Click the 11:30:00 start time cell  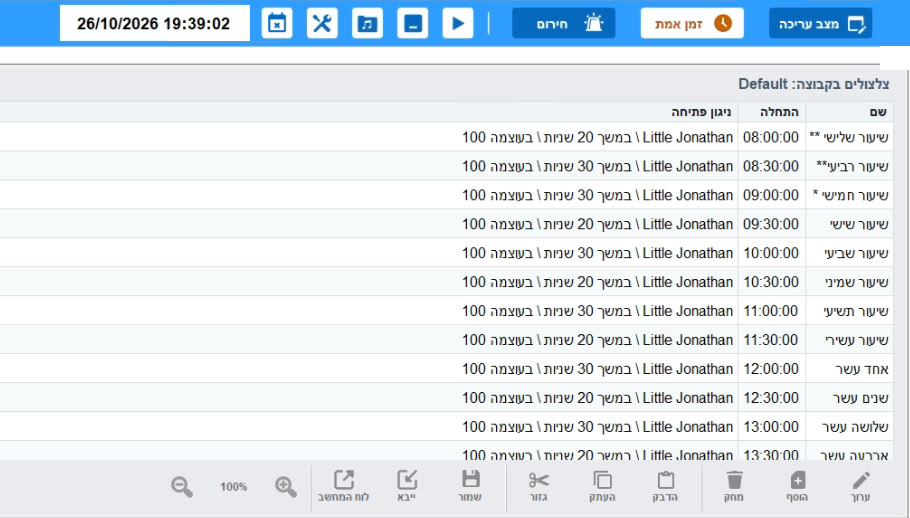point(771,340)
